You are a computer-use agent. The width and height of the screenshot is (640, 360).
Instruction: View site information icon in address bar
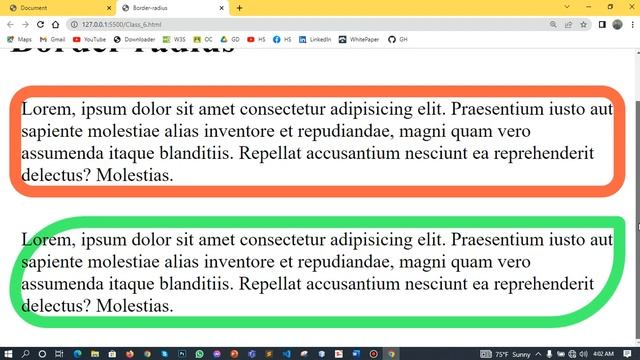tap(74, 24)
